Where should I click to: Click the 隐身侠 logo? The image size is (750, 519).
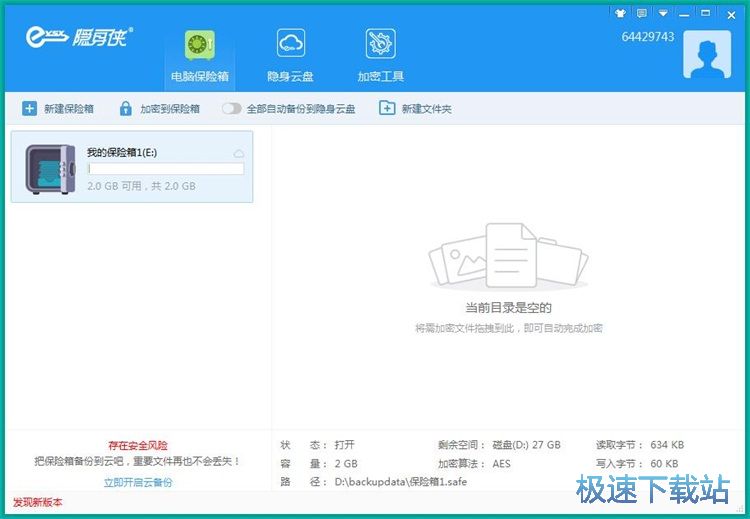point(79,37)
